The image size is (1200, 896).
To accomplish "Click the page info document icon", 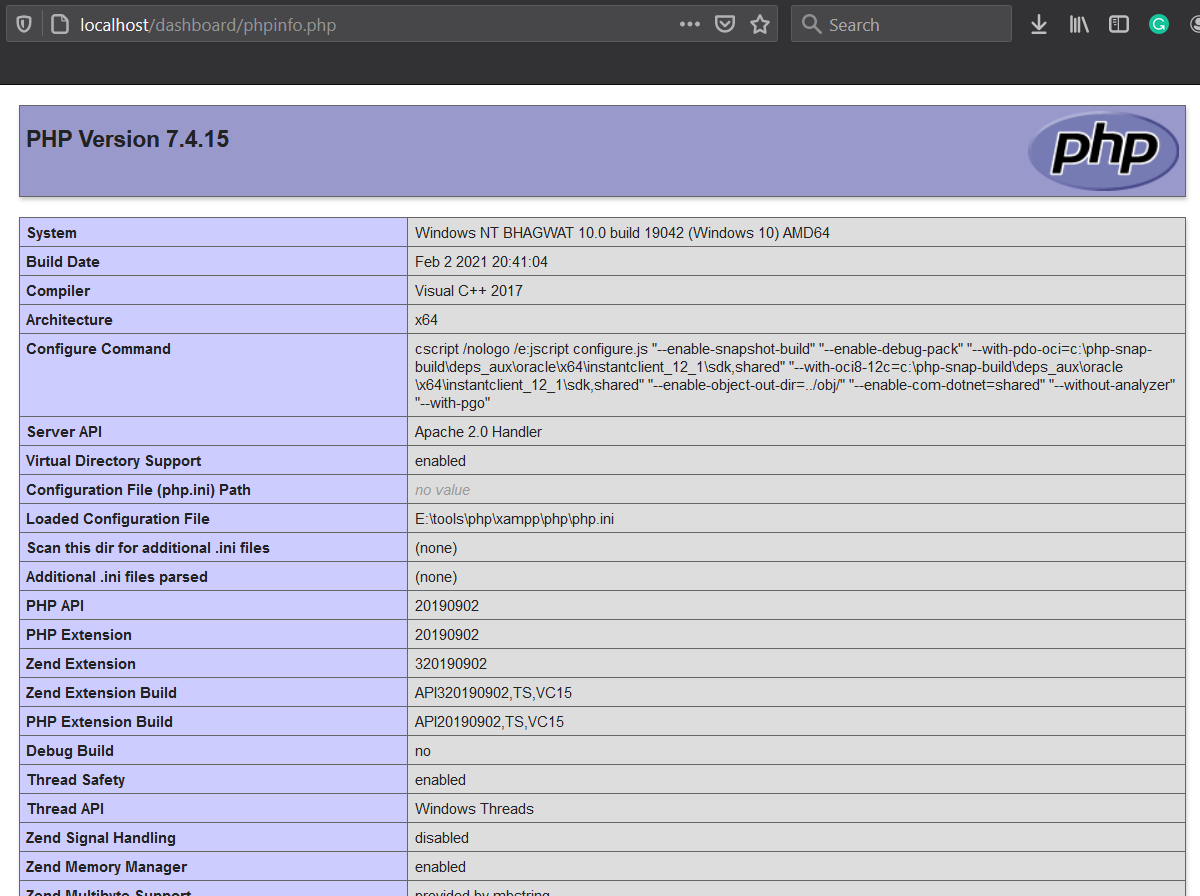I will [60, 24].
